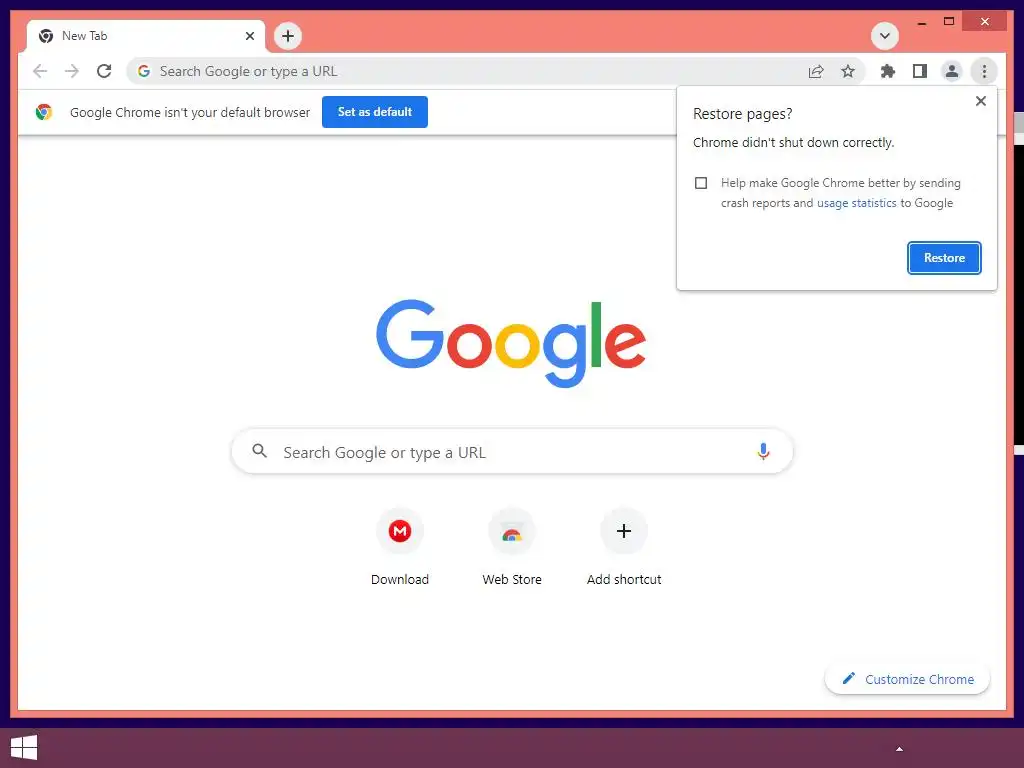The image size is (1024, 768).
Task: Click the Google search box
Action: [x=512, y=451]
